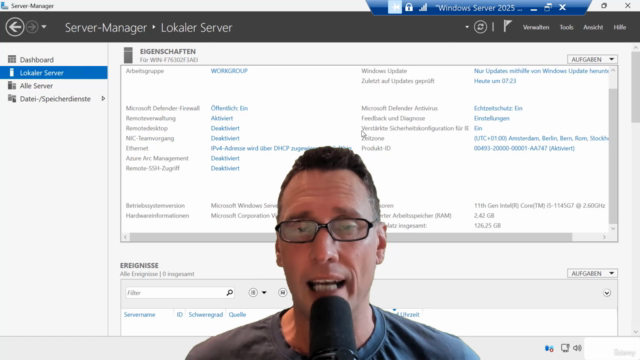The image size is (640, 360).
Task: Open the Ereignisse AUFGABEN dropdown
Action: [592, 273]
